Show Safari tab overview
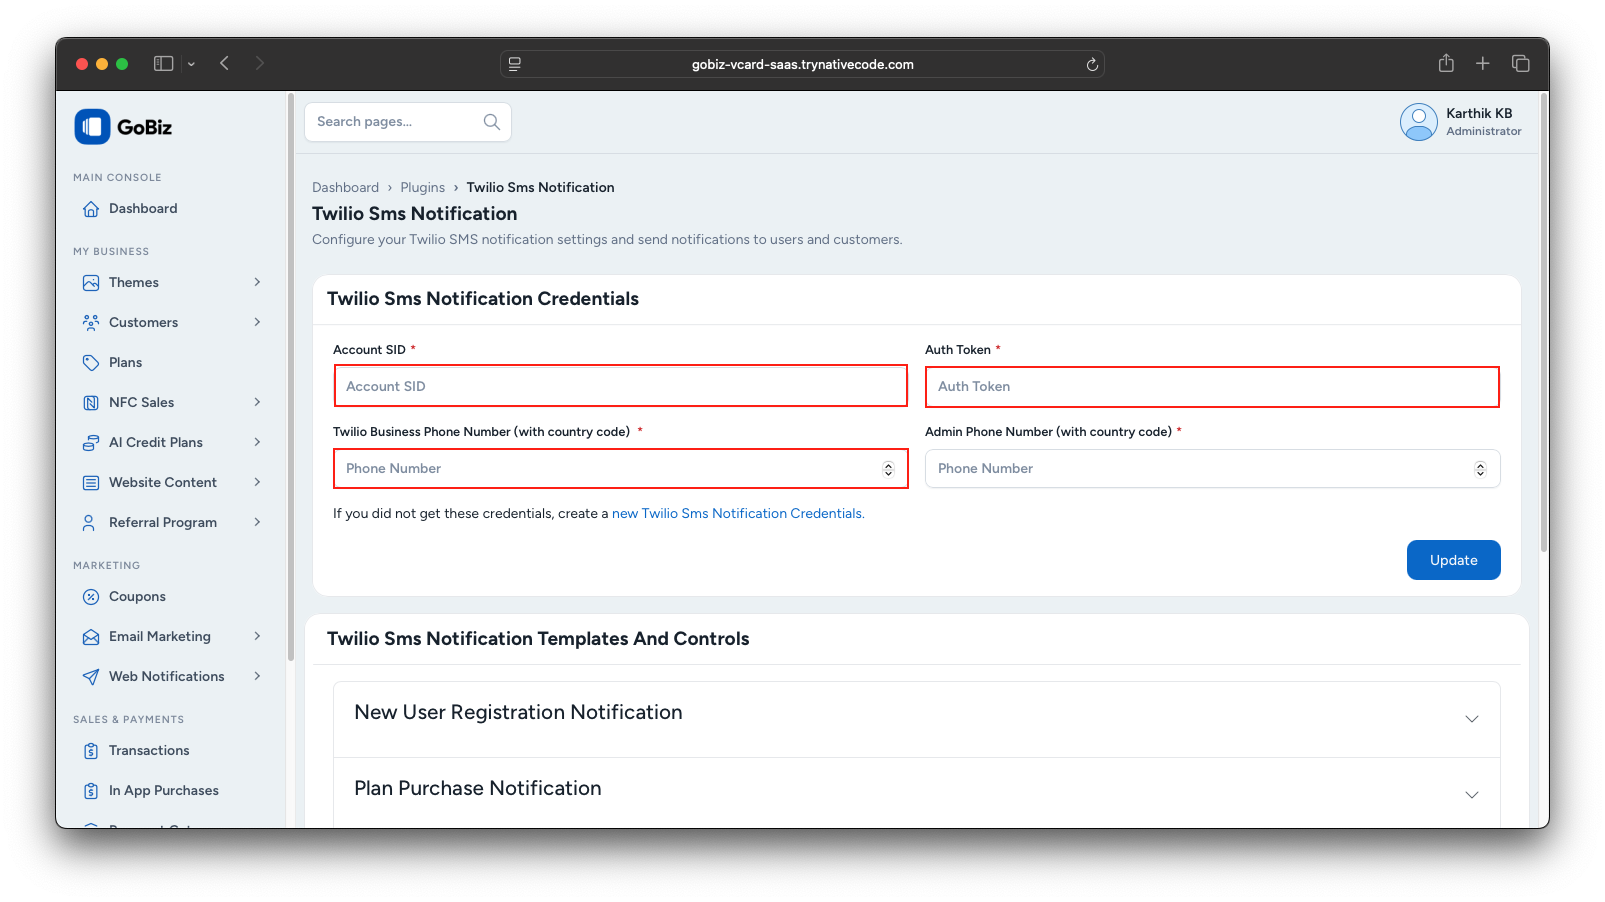Screen dimensions: 1605x902 click(1521, 64)
